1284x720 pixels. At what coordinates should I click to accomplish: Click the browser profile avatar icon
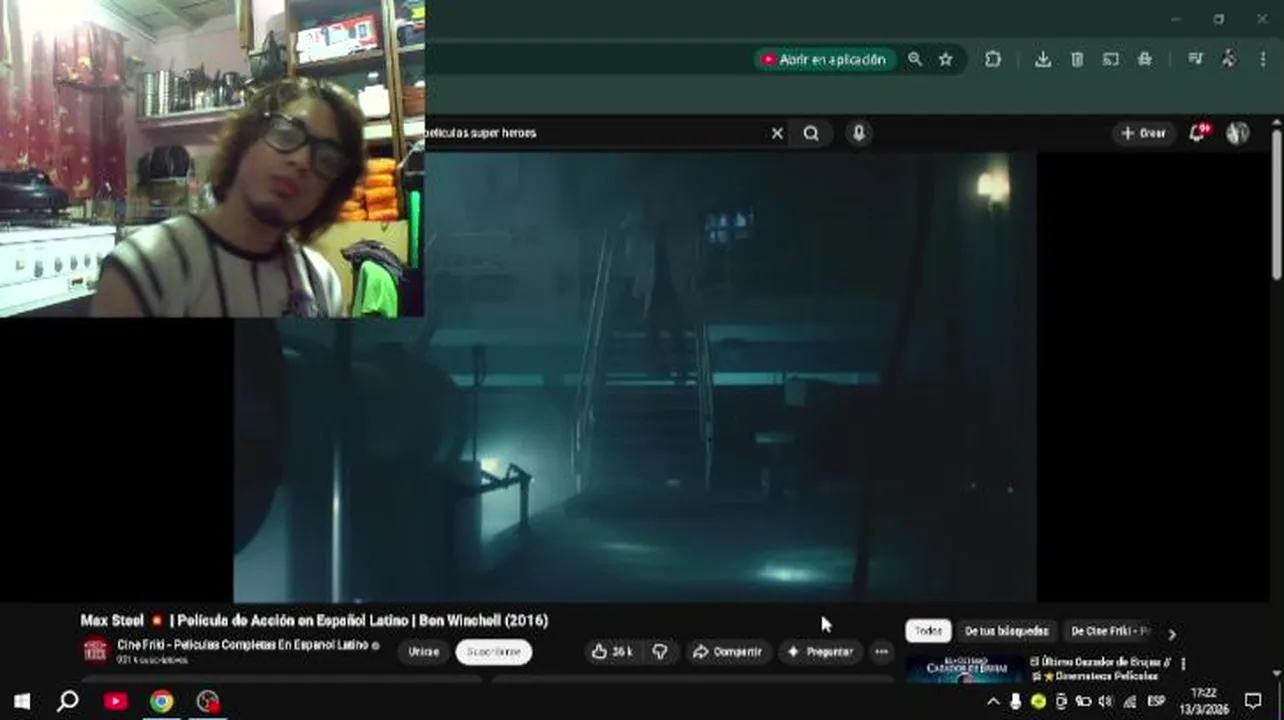pyautogui.click(x=1229, y=59)
